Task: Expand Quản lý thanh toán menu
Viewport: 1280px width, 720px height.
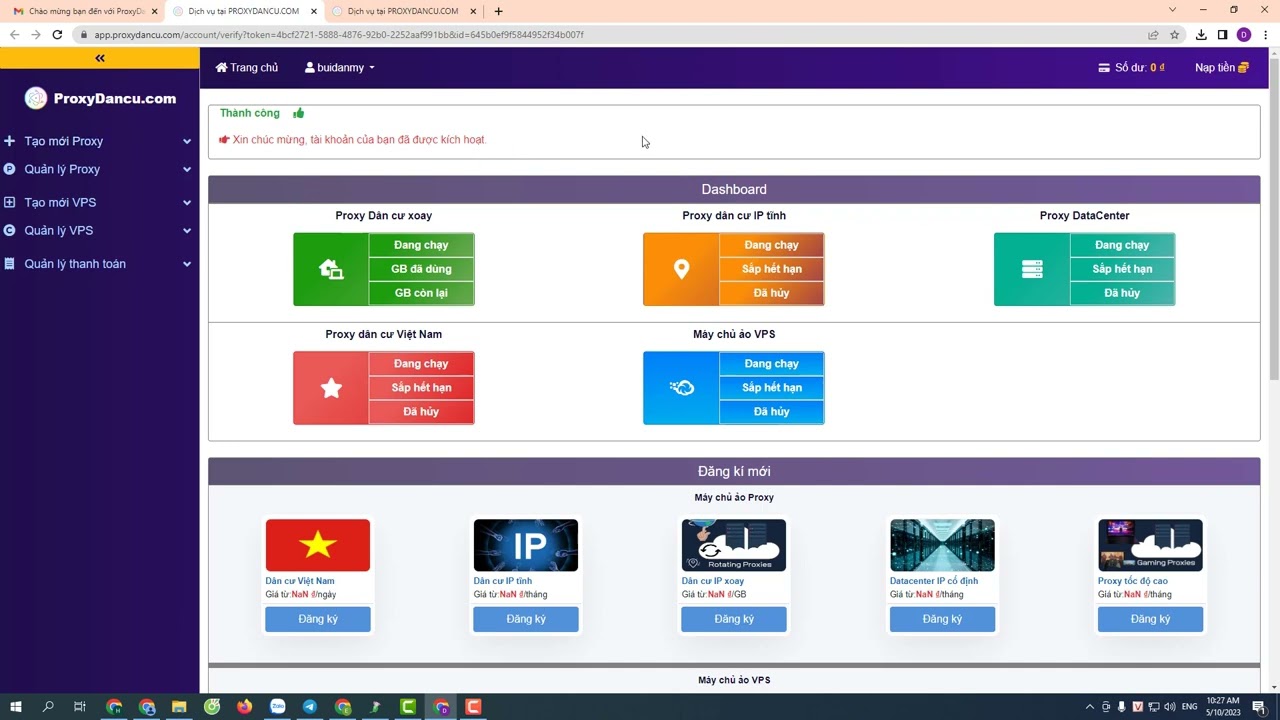Action: coord(98,264)
